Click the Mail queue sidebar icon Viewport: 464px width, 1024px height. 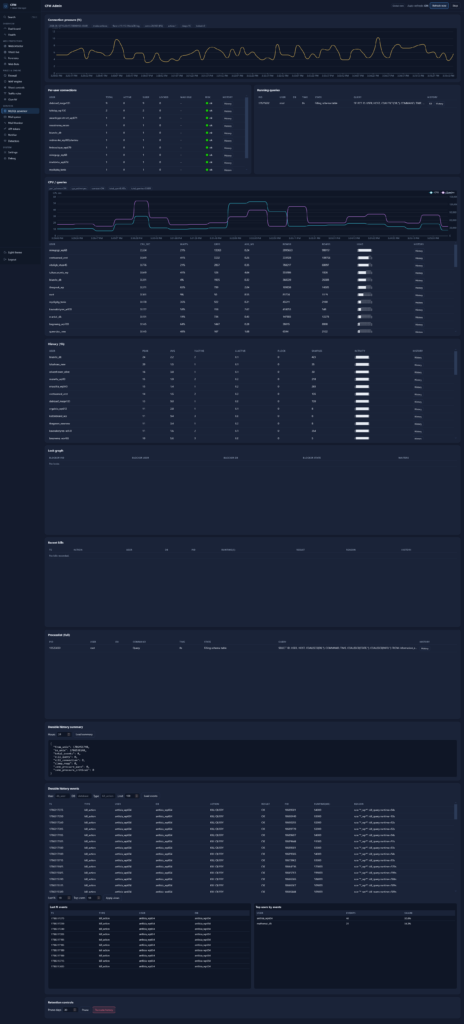5,117
